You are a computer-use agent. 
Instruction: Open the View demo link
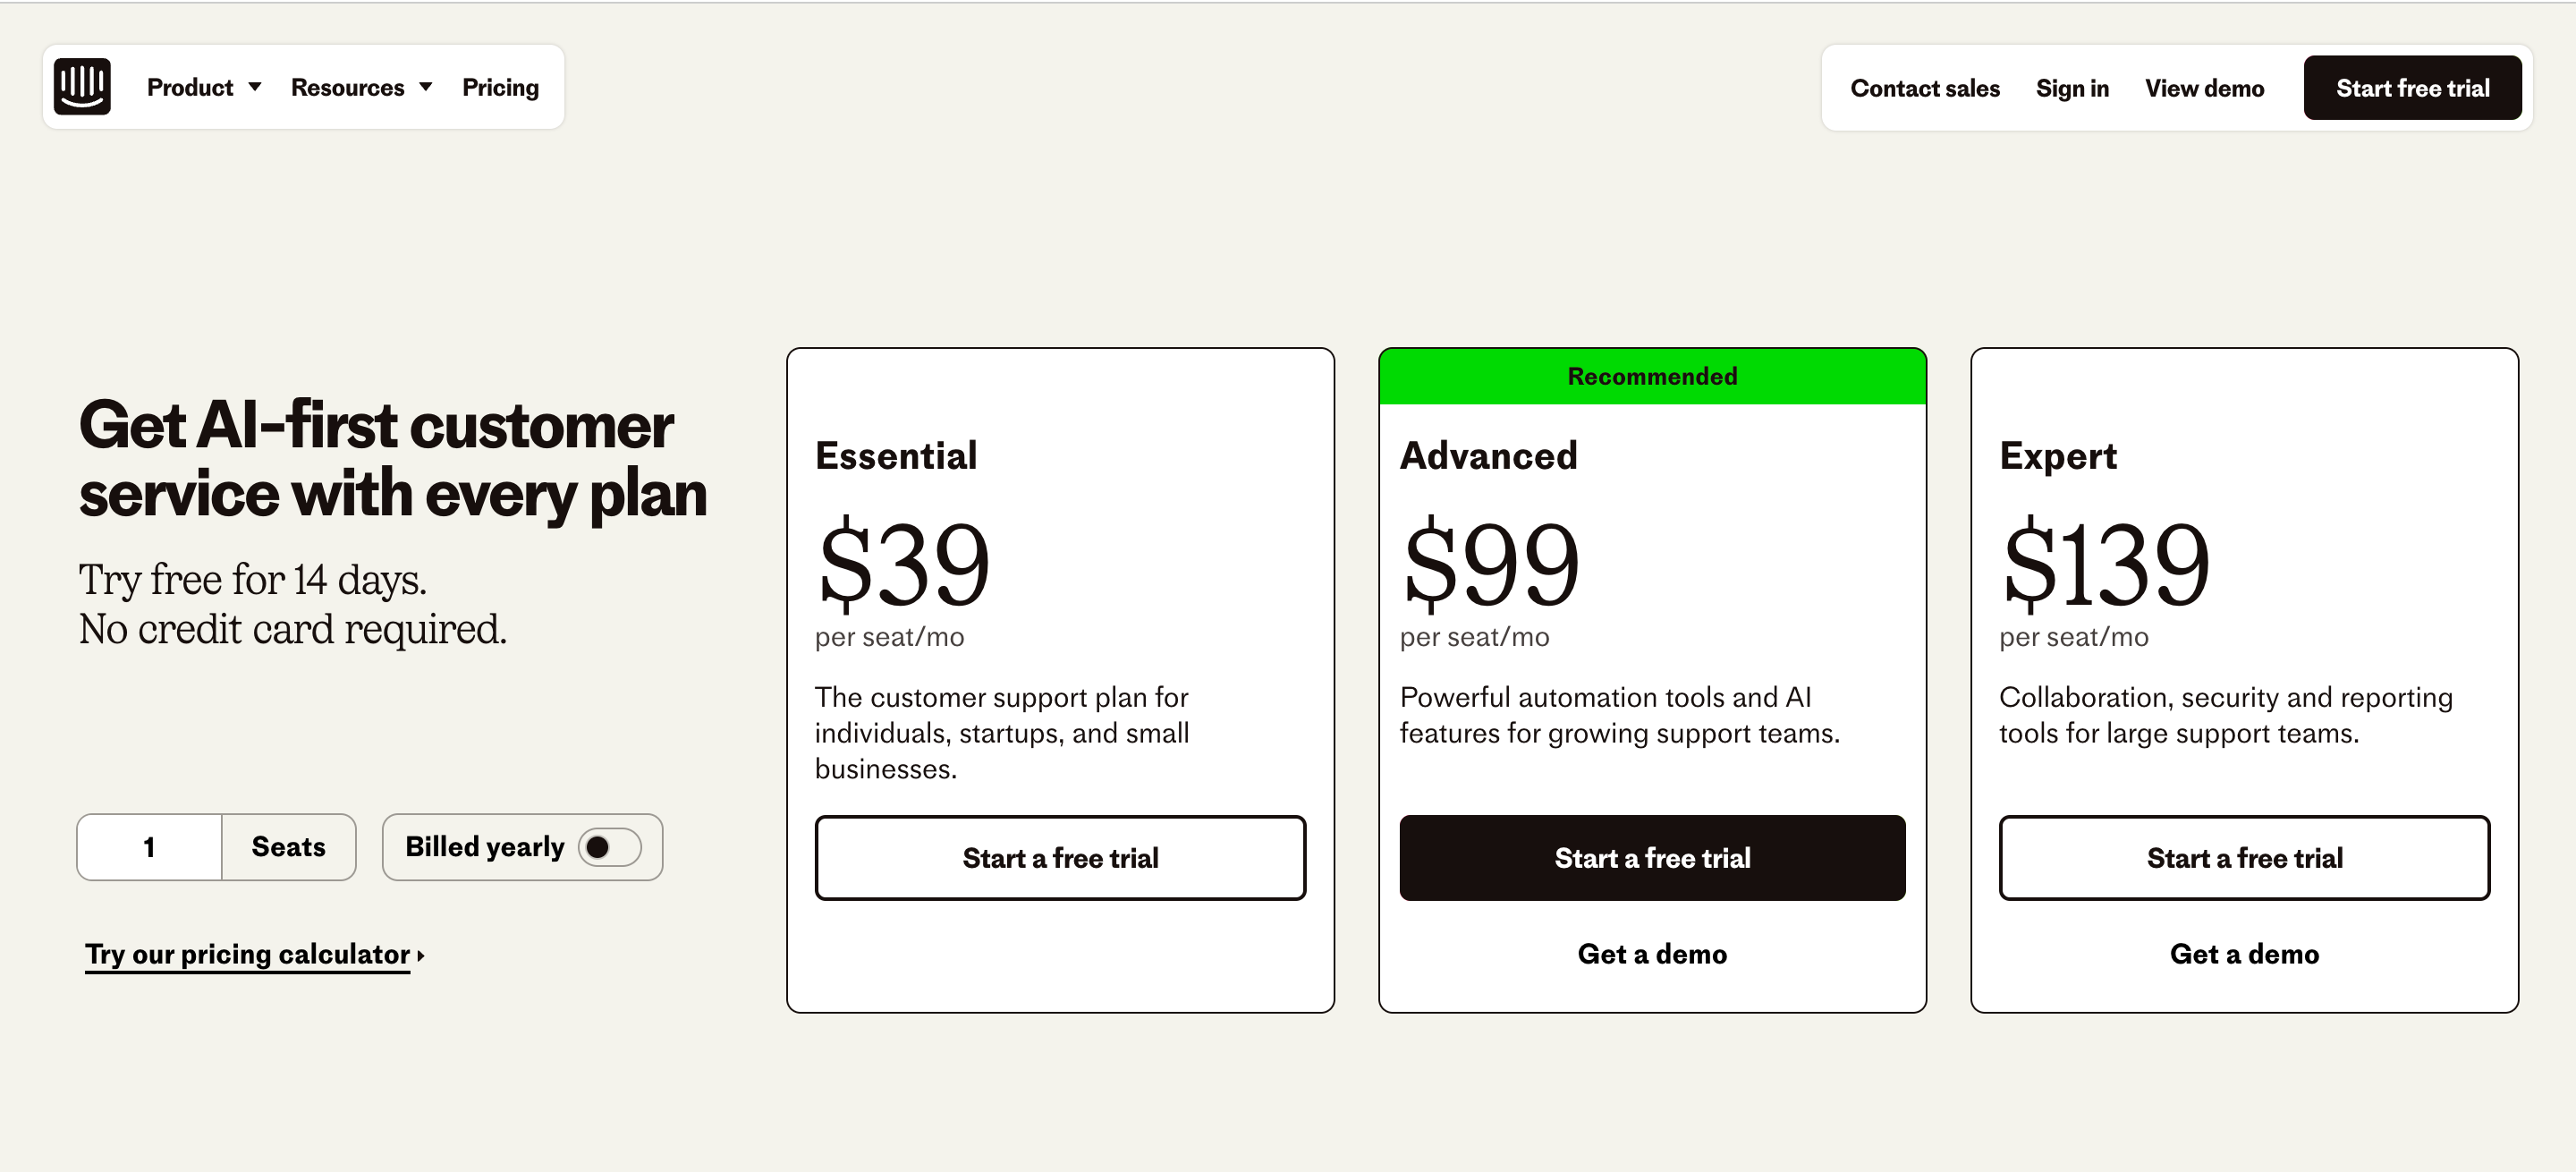click(2204, 88)
